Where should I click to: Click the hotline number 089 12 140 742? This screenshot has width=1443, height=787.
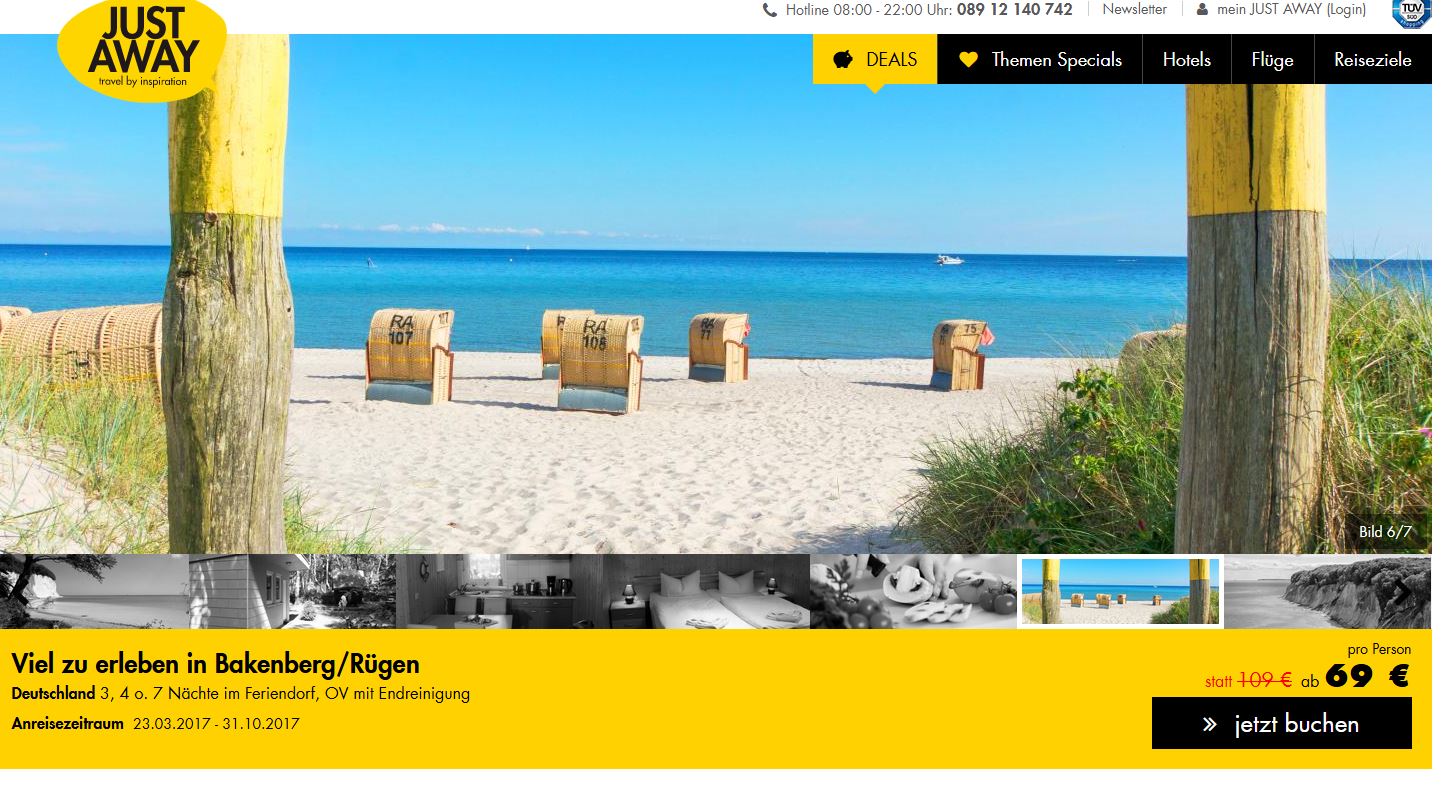pyautogui.click(x=1014, y=10)
